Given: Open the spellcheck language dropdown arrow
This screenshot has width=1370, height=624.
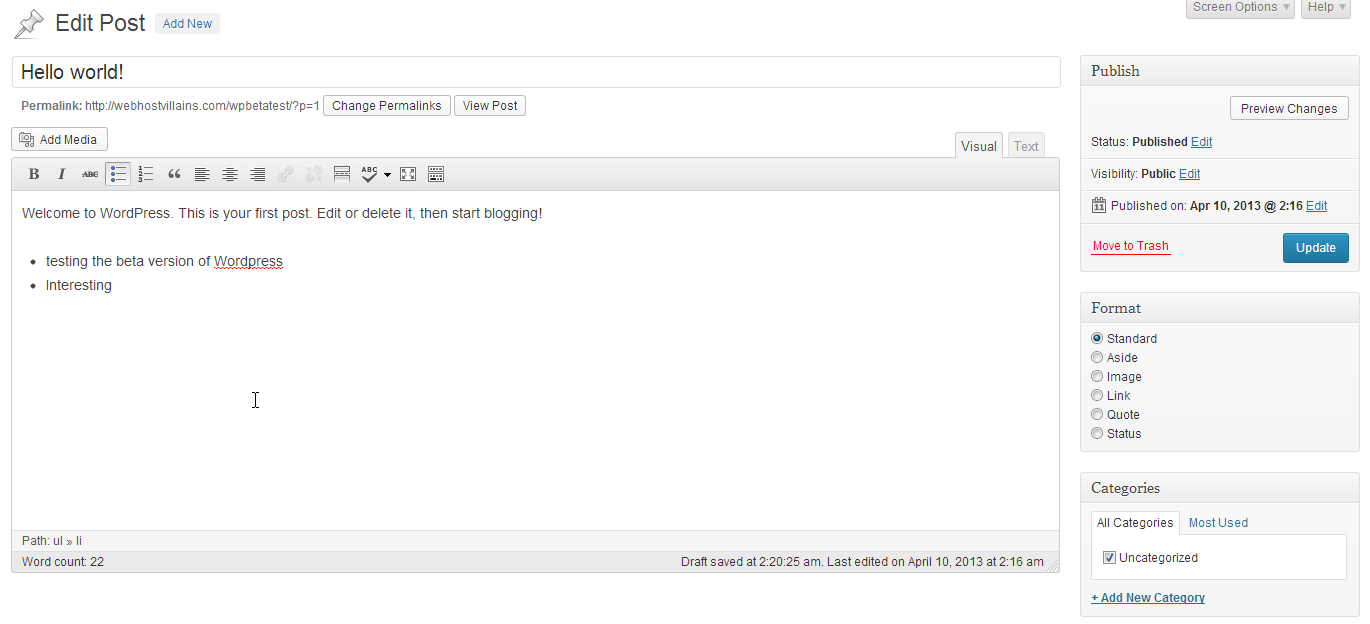Looking at the screenshot, I should 387,175.
